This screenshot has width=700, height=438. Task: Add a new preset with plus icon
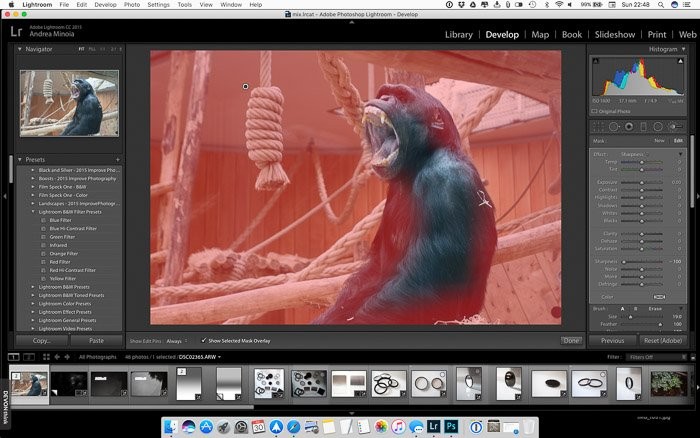point(118,159)
